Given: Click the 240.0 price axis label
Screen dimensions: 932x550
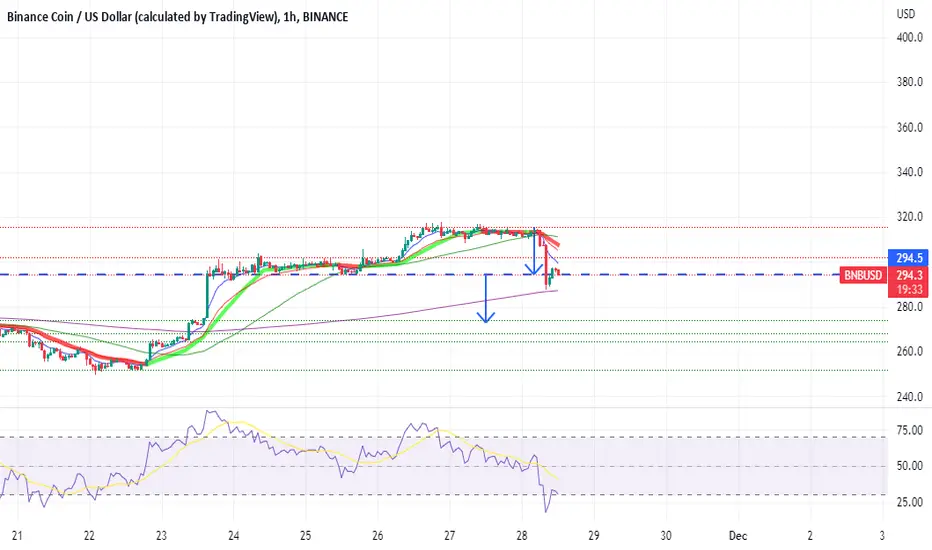Looking at the screenshot, I should (x=909, y=397).
